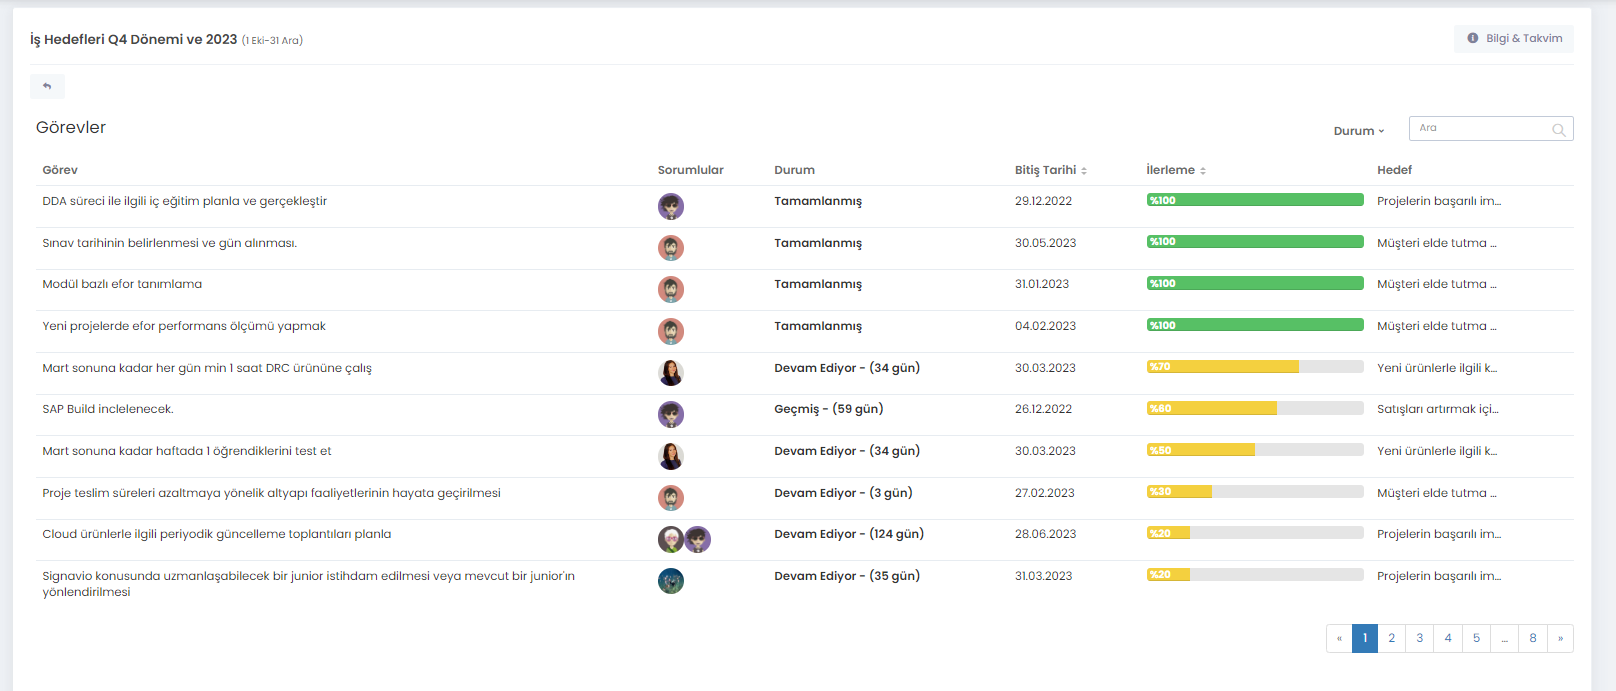Screen dimensions: 1616x691
Task: Open first avatar of Cloud ürünlerle task
Action: click(671, 539)
